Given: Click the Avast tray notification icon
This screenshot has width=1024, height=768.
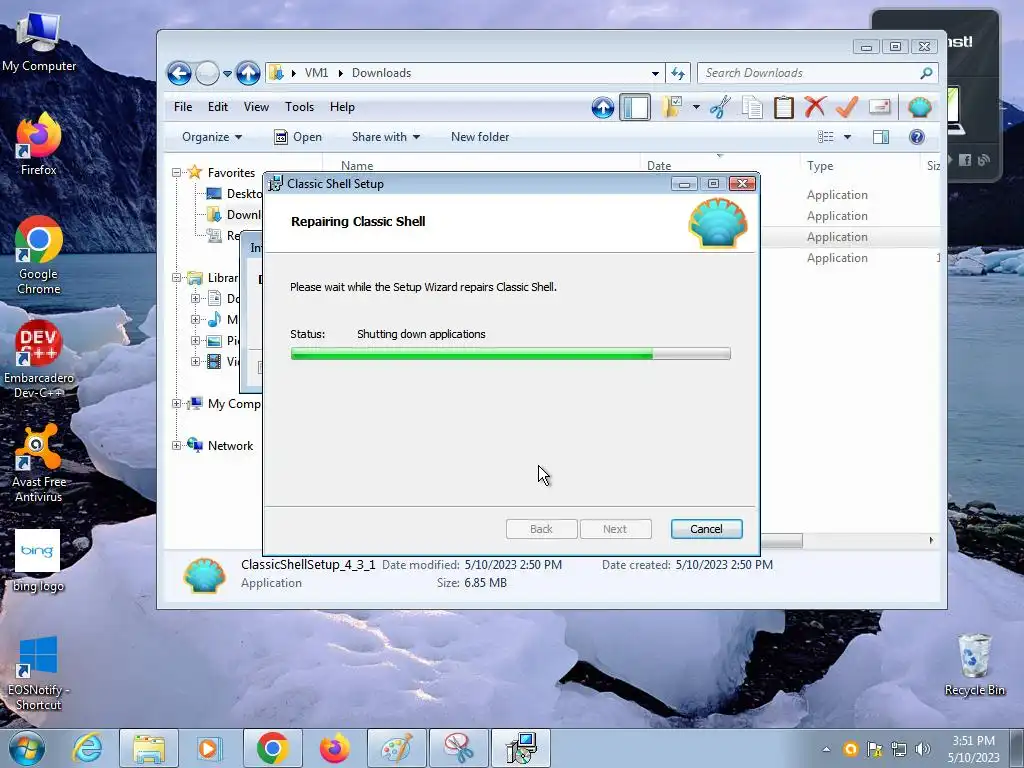Looking at the screenshot, I should click(850, 749).
